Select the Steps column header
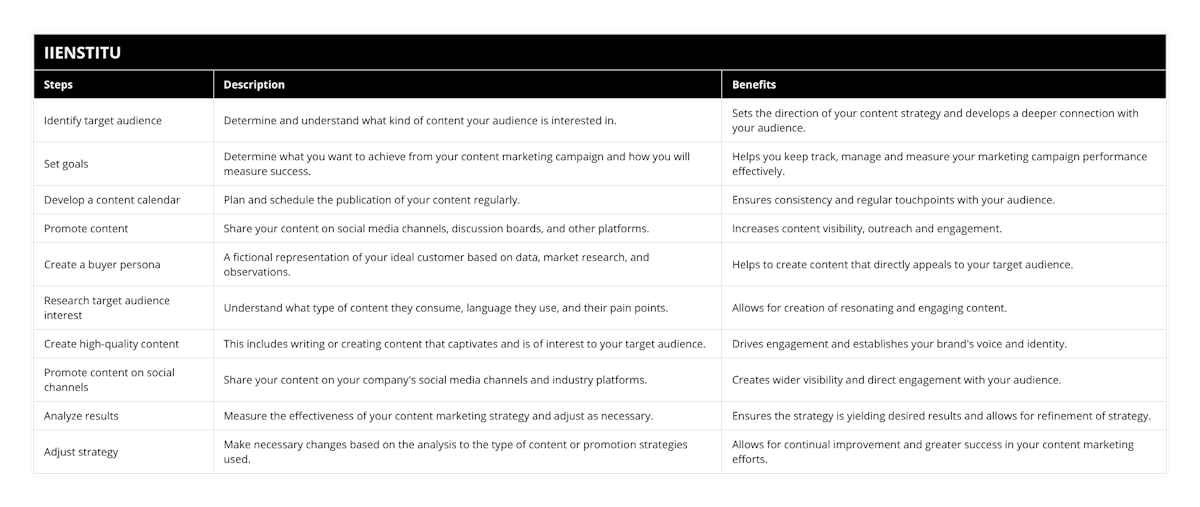The height and width of the screenshot is (507, 1200). [59, 85]
